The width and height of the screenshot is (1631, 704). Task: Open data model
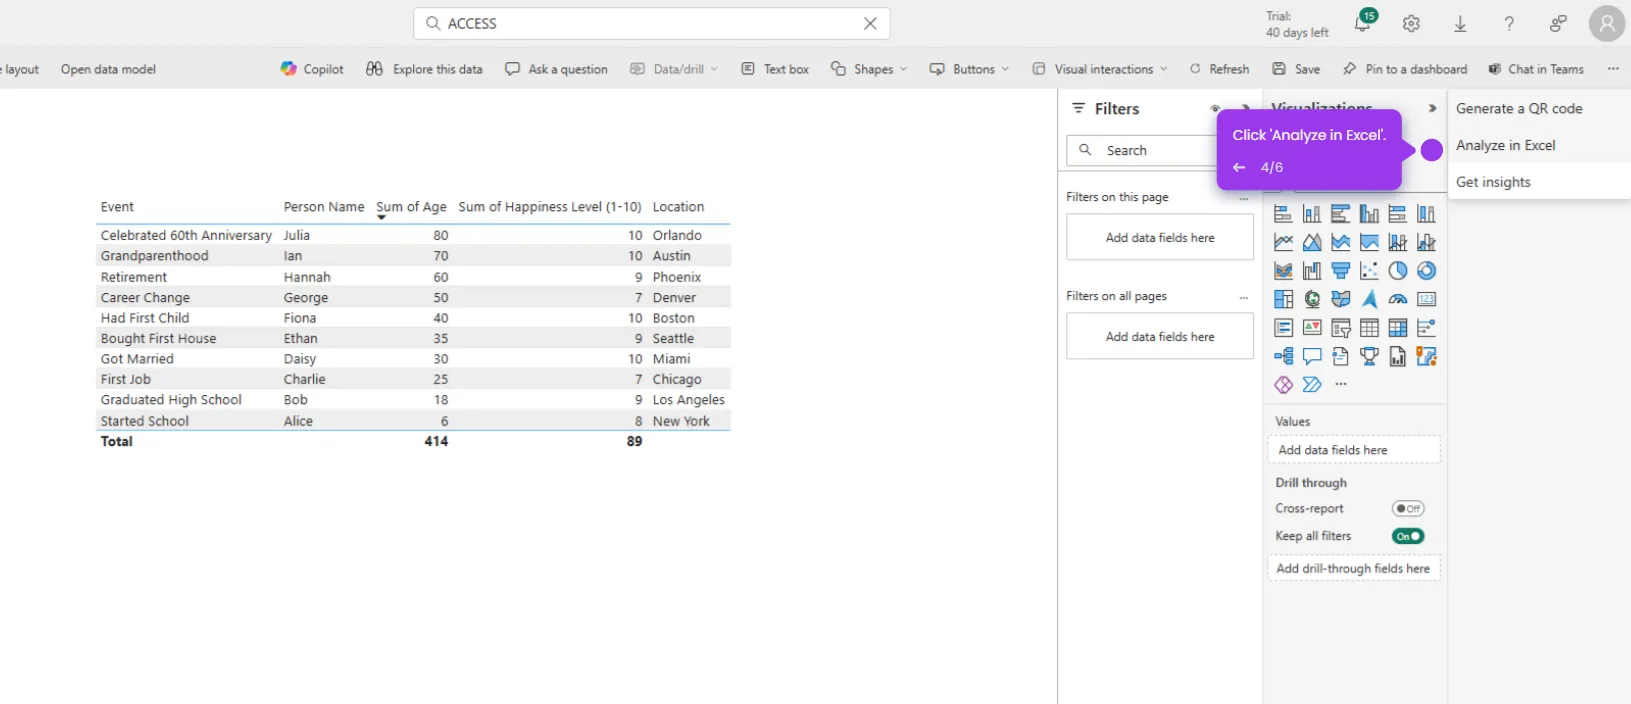108,69
